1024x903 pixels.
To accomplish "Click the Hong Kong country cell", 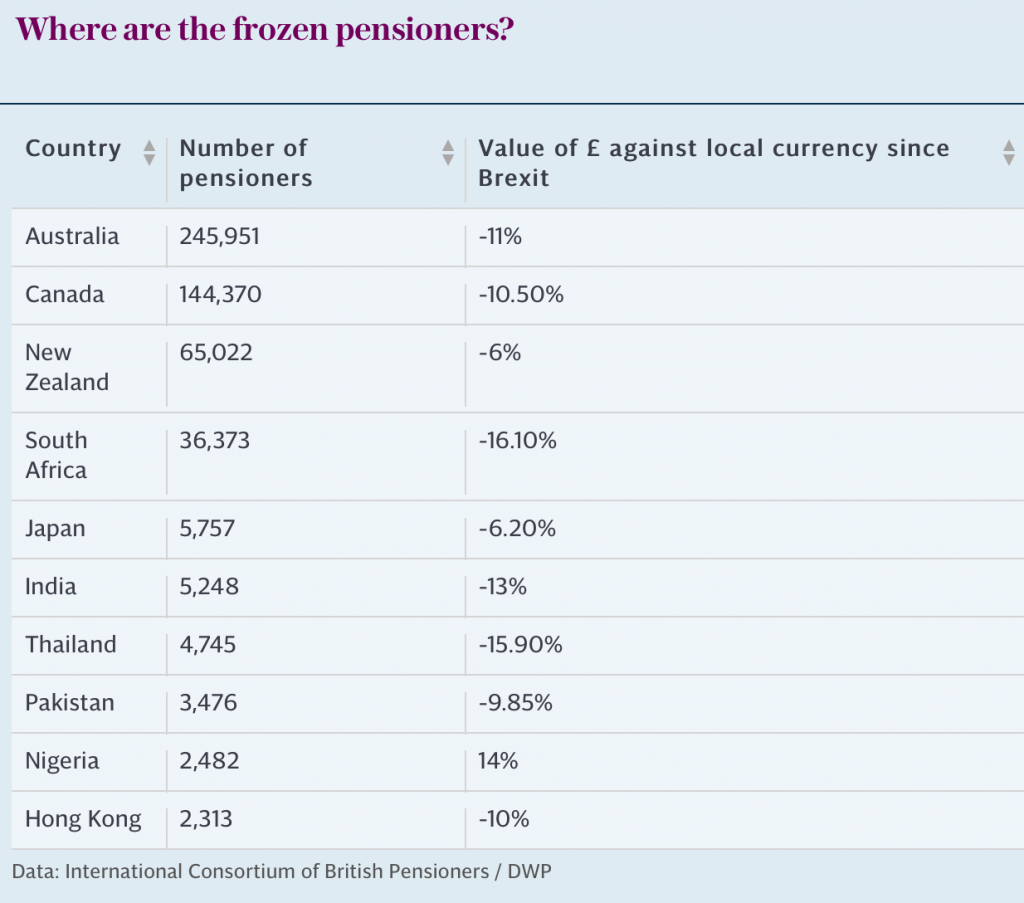I will coord(83,820).
